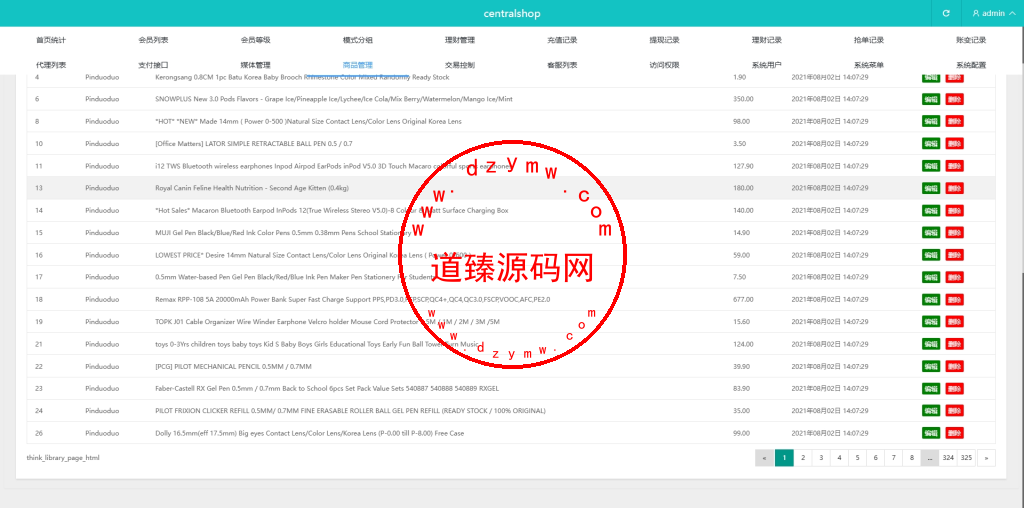Delete the Royal Canin Feline Health row
1024x508 pixels.
coord(954,188)
